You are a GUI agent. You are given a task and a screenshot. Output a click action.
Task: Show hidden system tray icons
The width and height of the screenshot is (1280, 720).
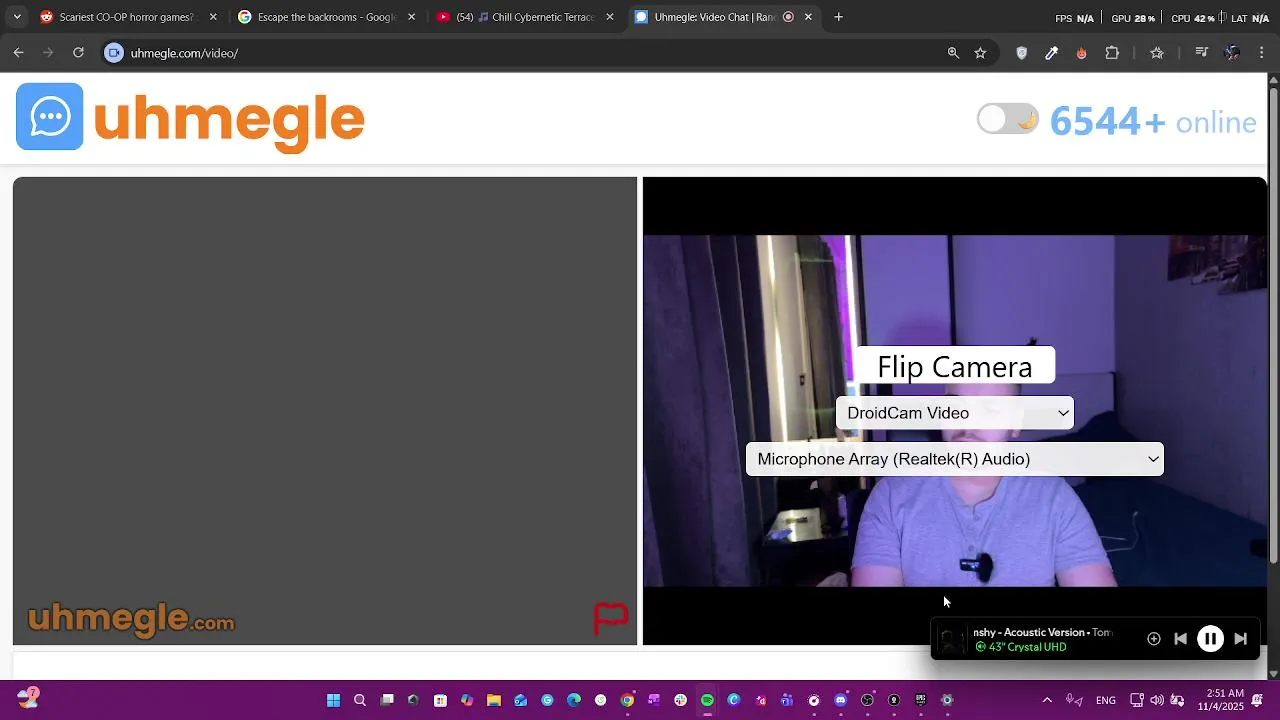tap(1047, 700)
